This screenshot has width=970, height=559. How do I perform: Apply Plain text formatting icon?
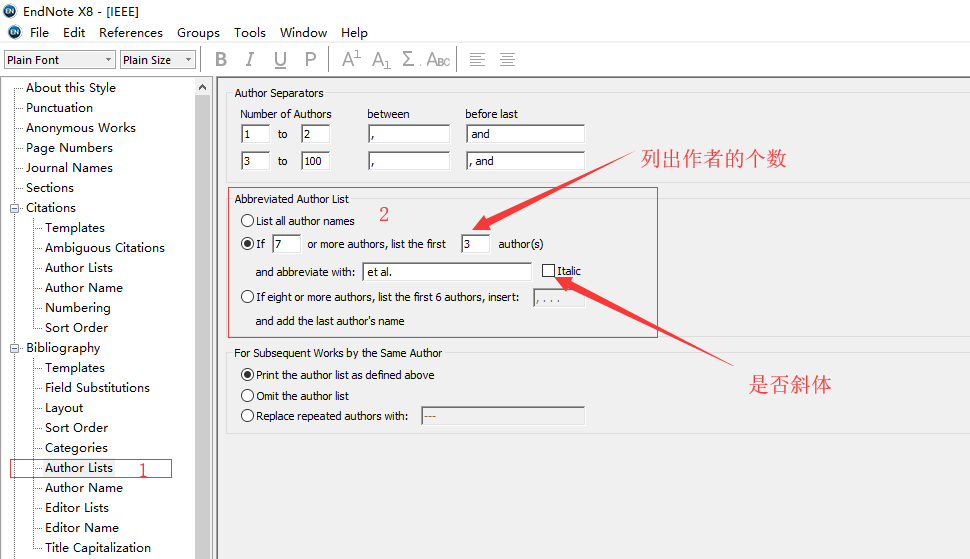click(311, 59)
